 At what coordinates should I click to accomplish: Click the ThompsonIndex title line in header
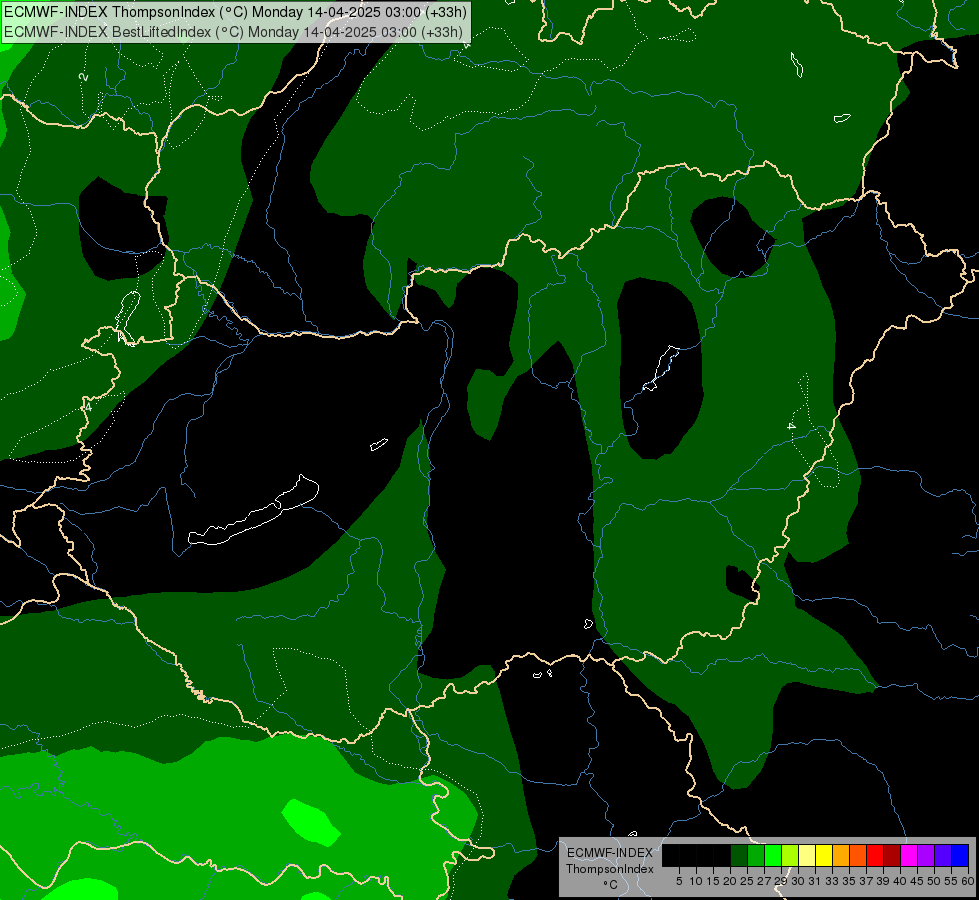click(x=235, y=12)
